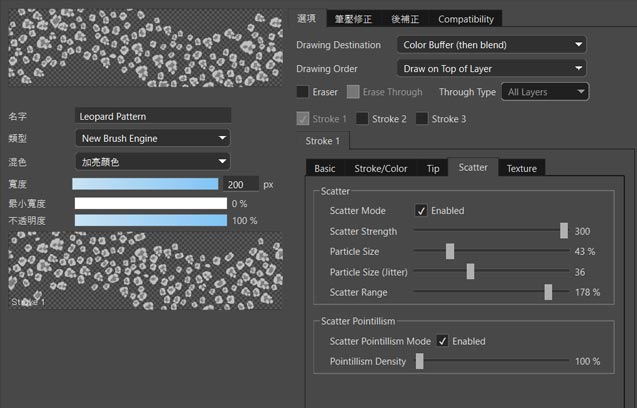Expand the Drawing Order dropdown
The height and width of the screenshot is (408, 637).
490,68
